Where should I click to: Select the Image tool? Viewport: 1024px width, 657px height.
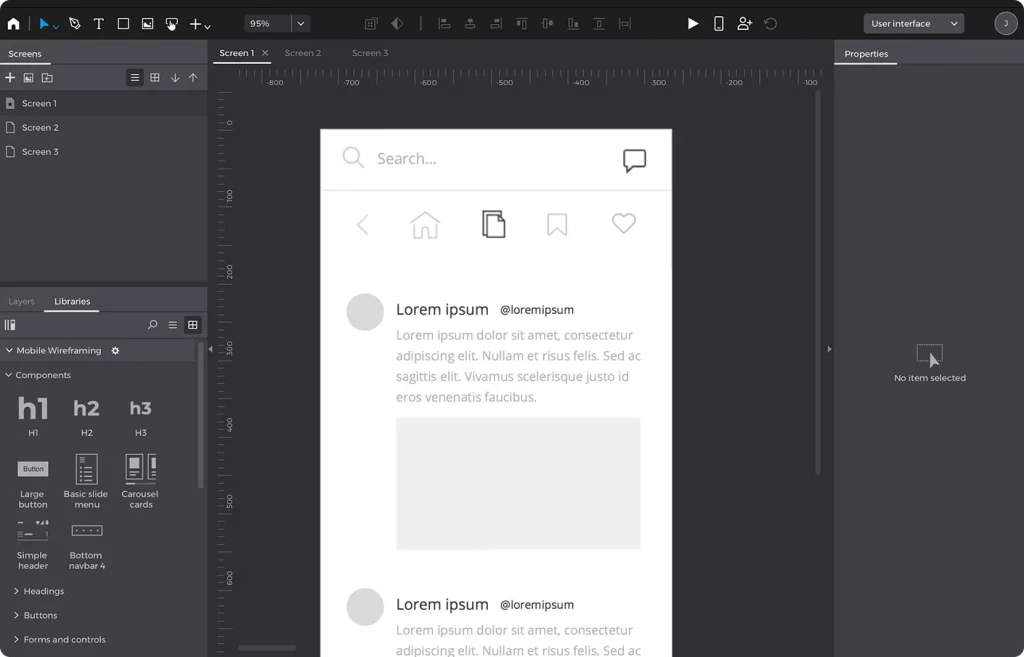click(148, 24)
